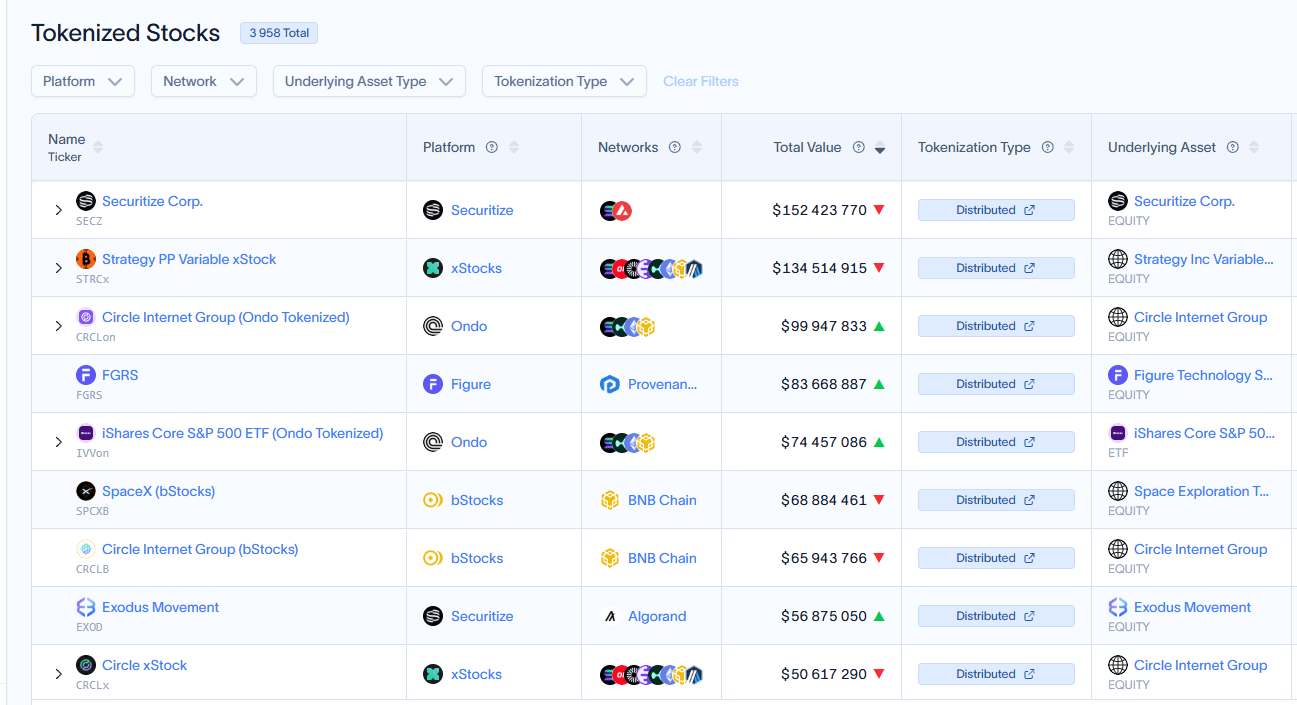Toggle the Total Value column sort arrows

[x=880, y=147]
